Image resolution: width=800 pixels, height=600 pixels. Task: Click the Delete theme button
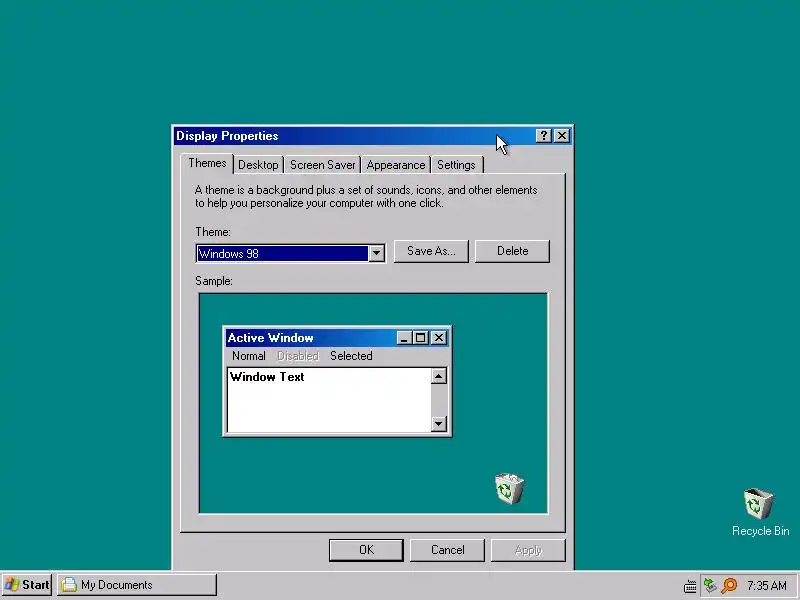coord(512,251)
